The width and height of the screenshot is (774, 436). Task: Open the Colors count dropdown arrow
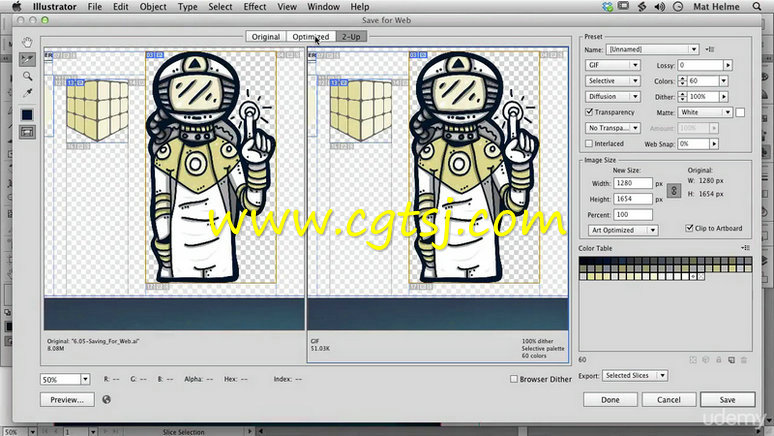[x=724, y=81]
